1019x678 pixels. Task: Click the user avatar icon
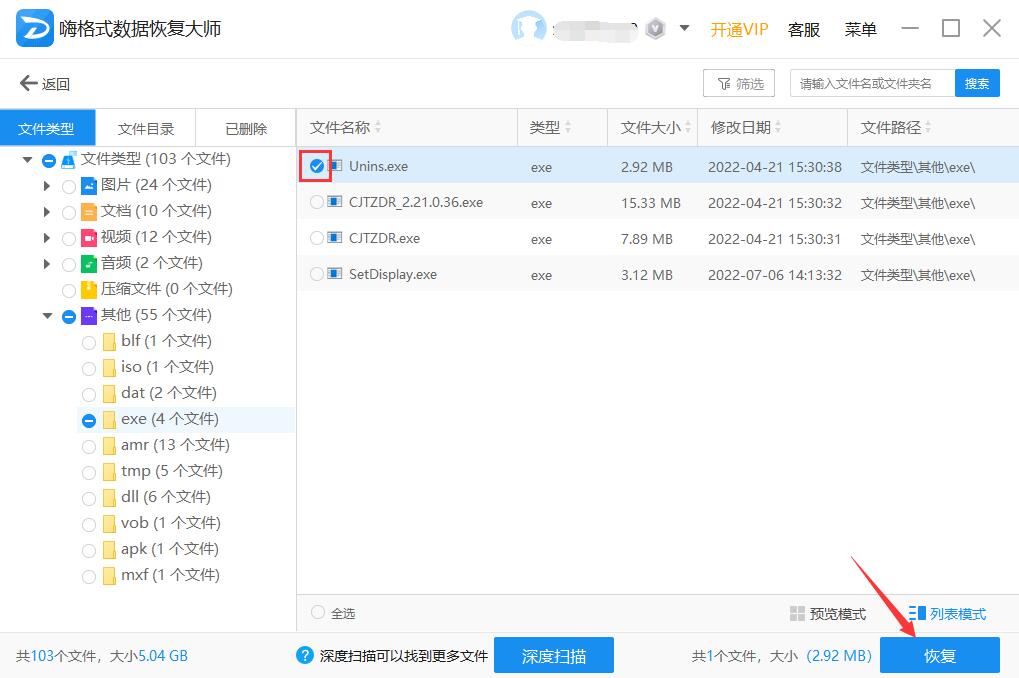[528, 28]
